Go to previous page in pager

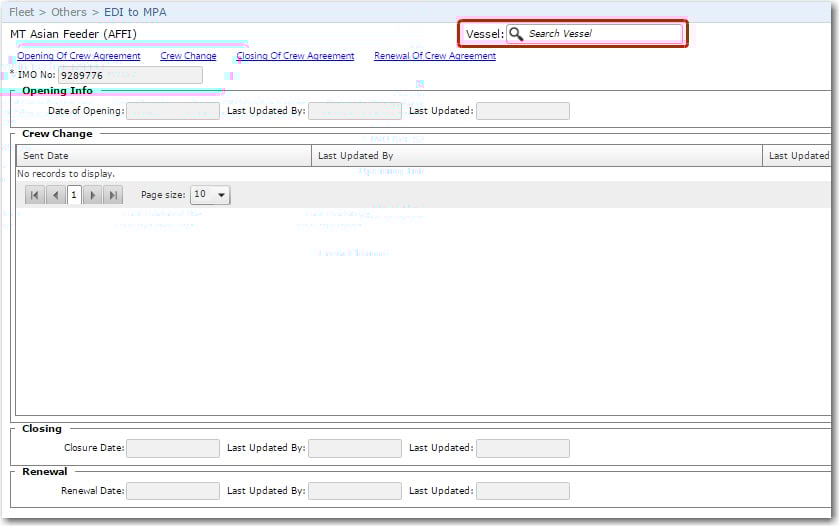(55, 195)
